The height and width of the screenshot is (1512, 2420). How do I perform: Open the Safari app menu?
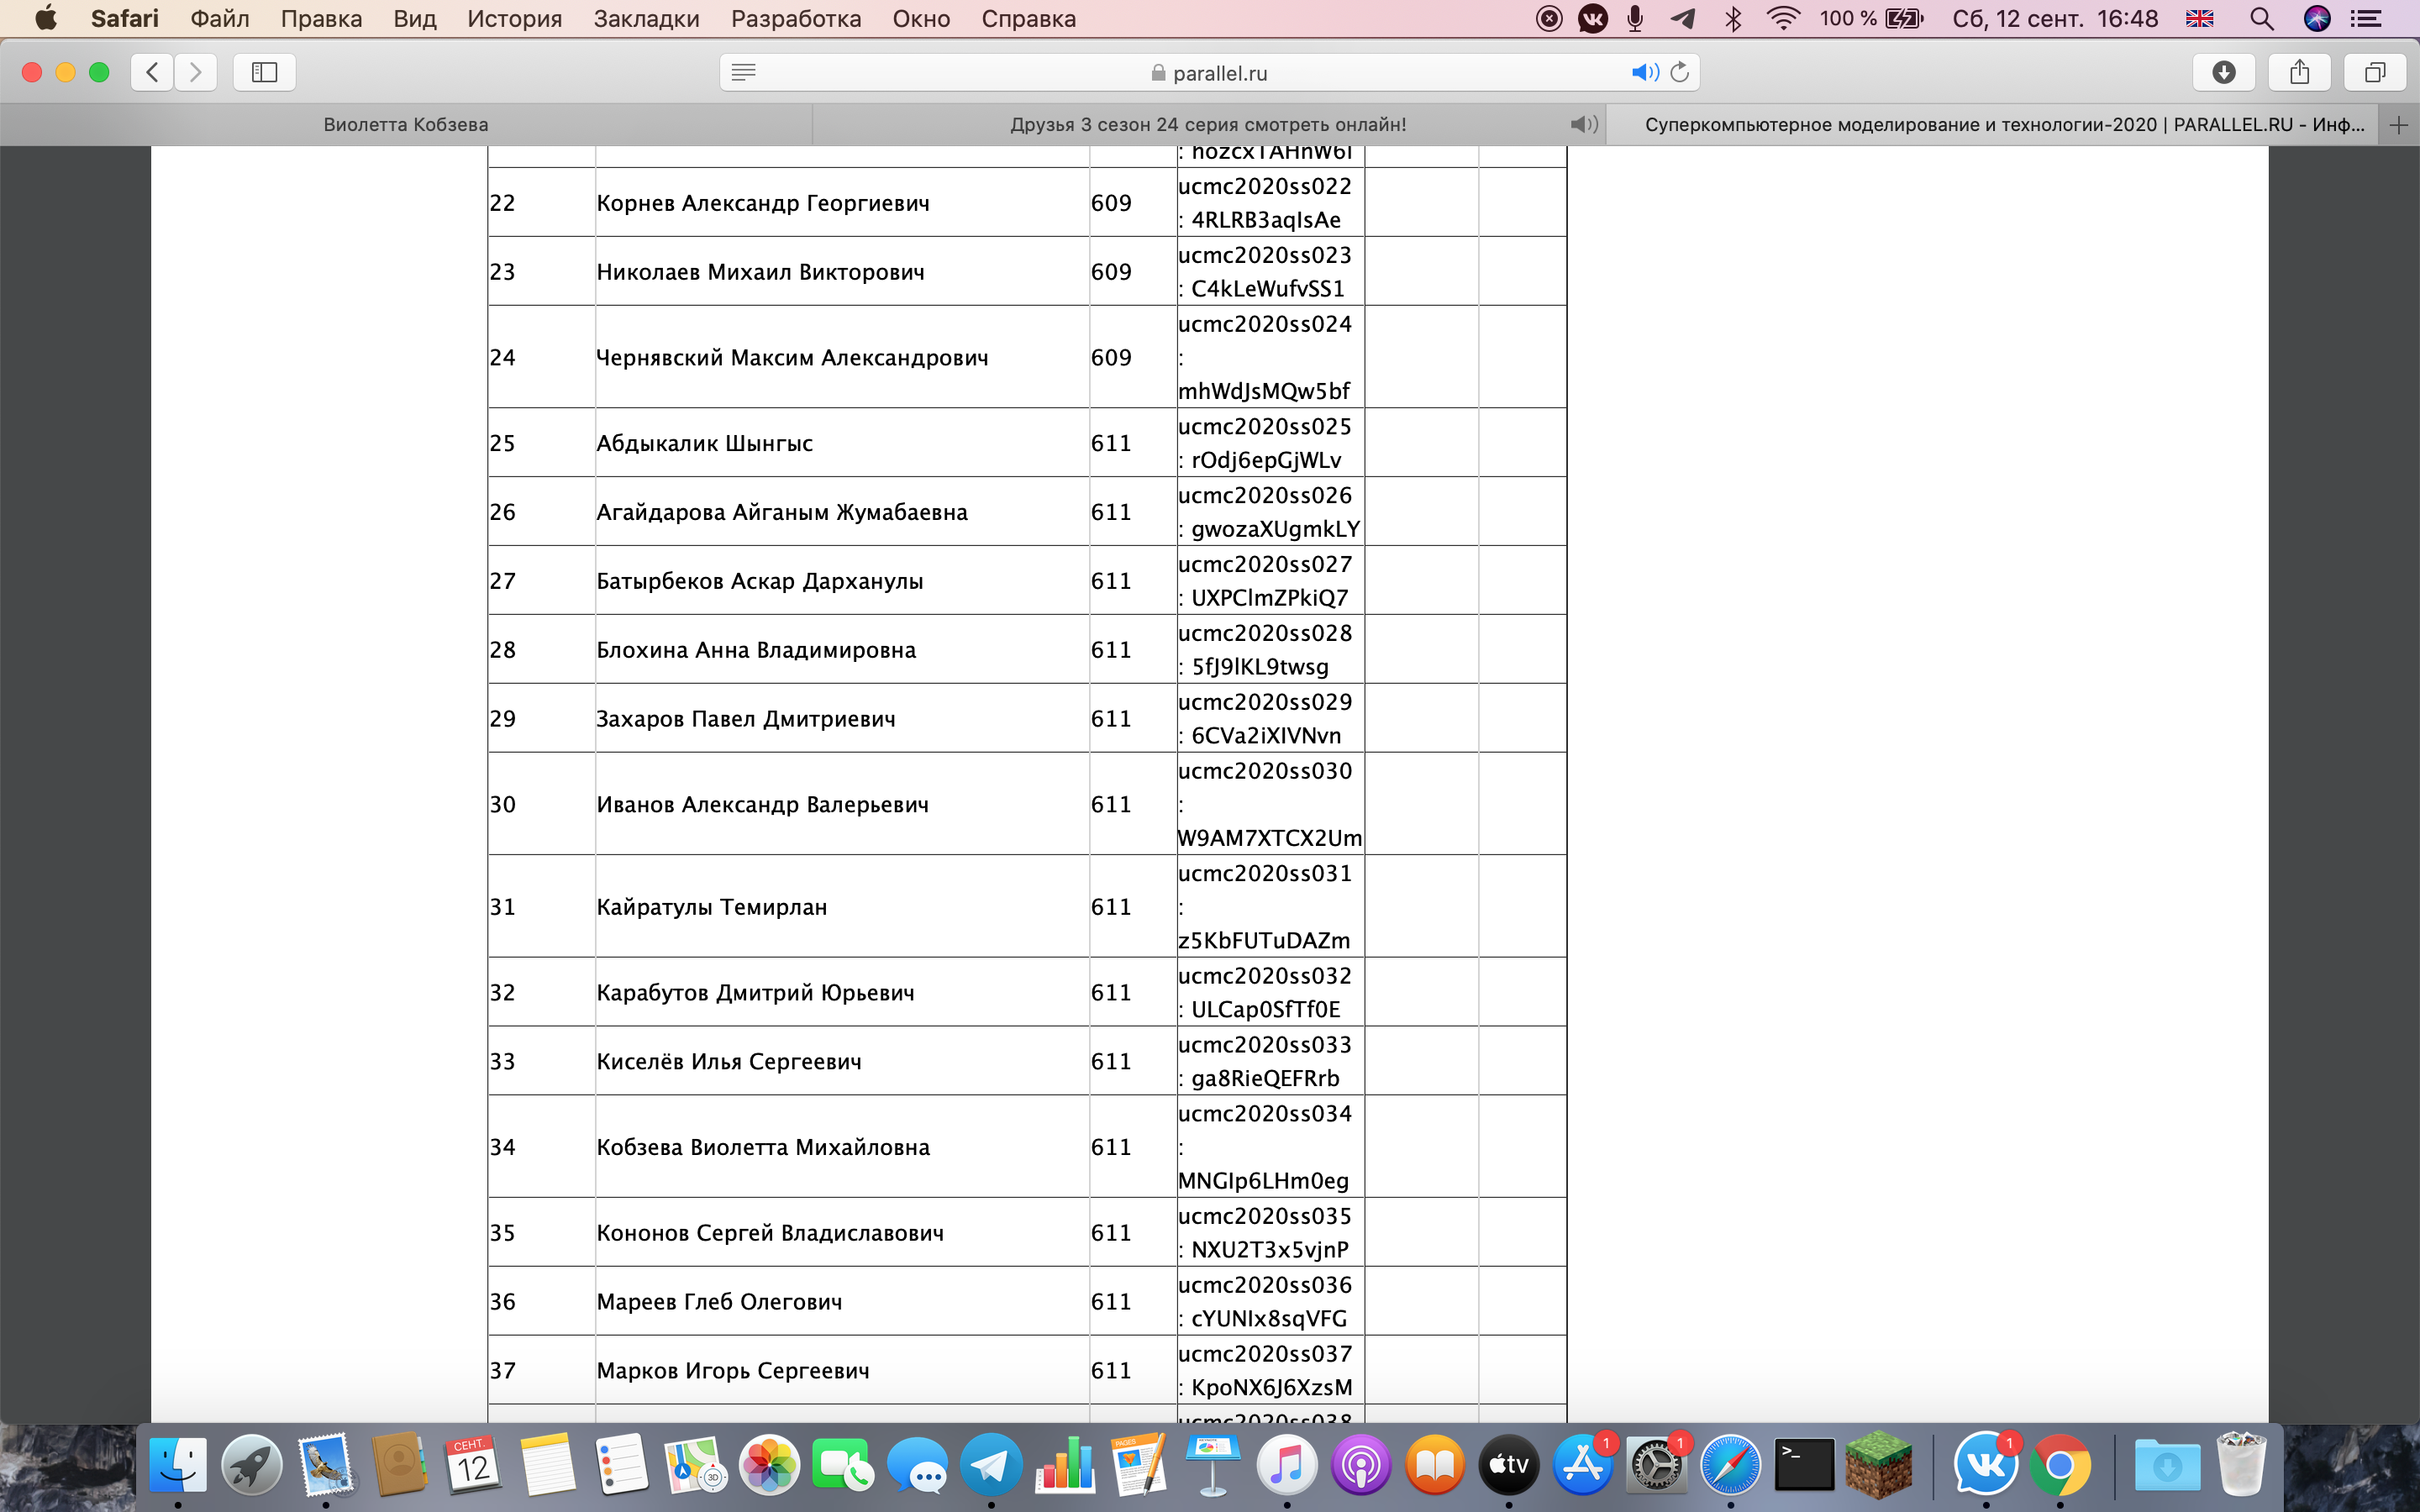[x=124, y=18]
